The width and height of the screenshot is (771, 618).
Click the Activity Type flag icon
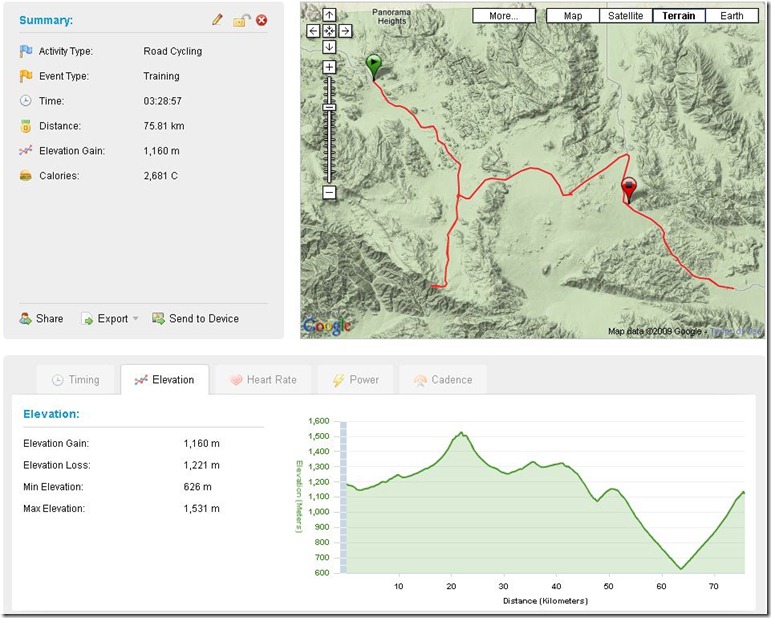point(26,51)
